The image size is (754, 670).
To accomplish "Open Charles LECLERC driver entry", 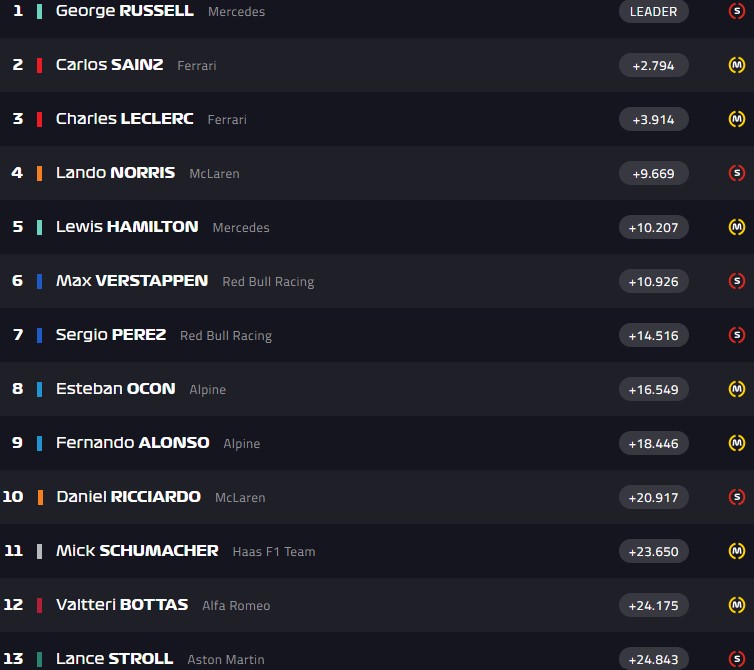I will [125, 118].
